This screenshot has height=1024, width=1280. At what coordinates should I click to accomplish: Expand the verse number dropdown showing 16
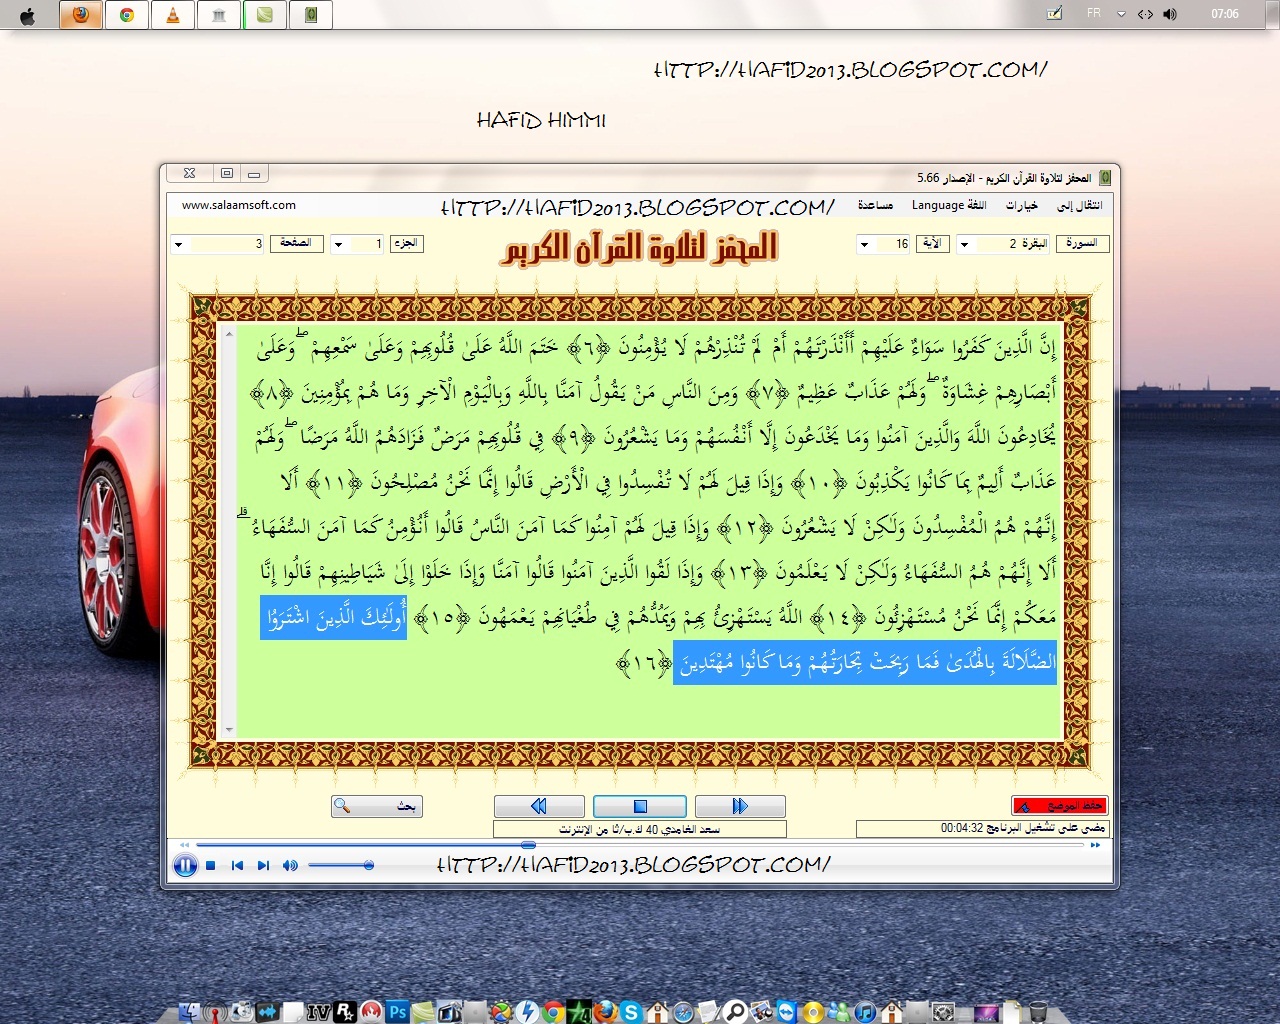pyautogui.click(x=864, y=244)
